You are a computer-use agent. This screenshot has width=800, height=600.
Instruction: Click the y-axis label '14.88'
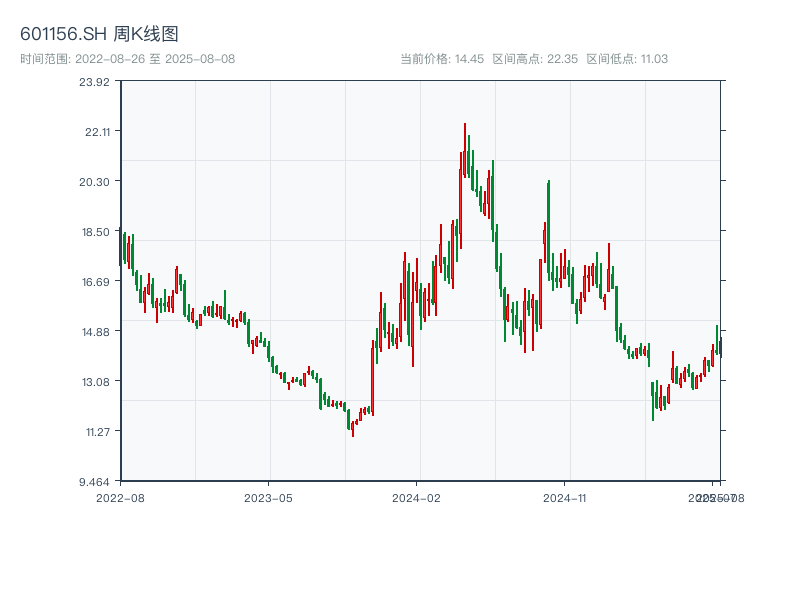(96, 332)
